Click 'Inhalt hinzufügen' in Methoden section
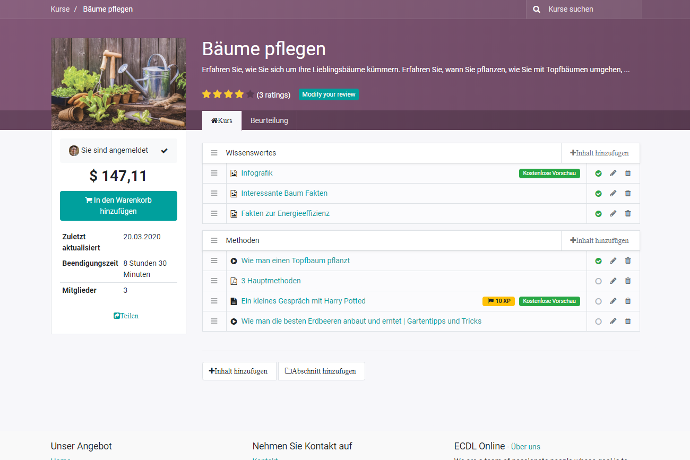The image size is (690, 460). point(600,240)
